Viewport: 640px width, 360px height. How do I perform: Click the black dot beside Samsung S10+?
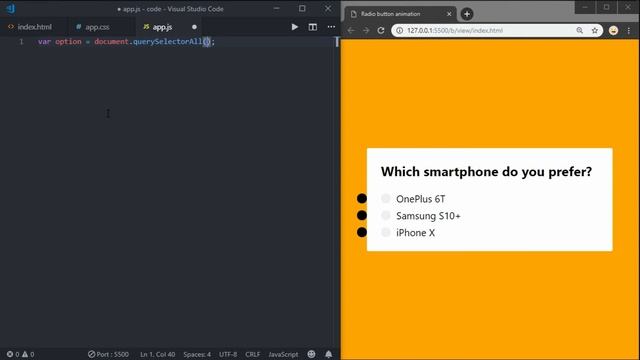[x=362, y=215]
